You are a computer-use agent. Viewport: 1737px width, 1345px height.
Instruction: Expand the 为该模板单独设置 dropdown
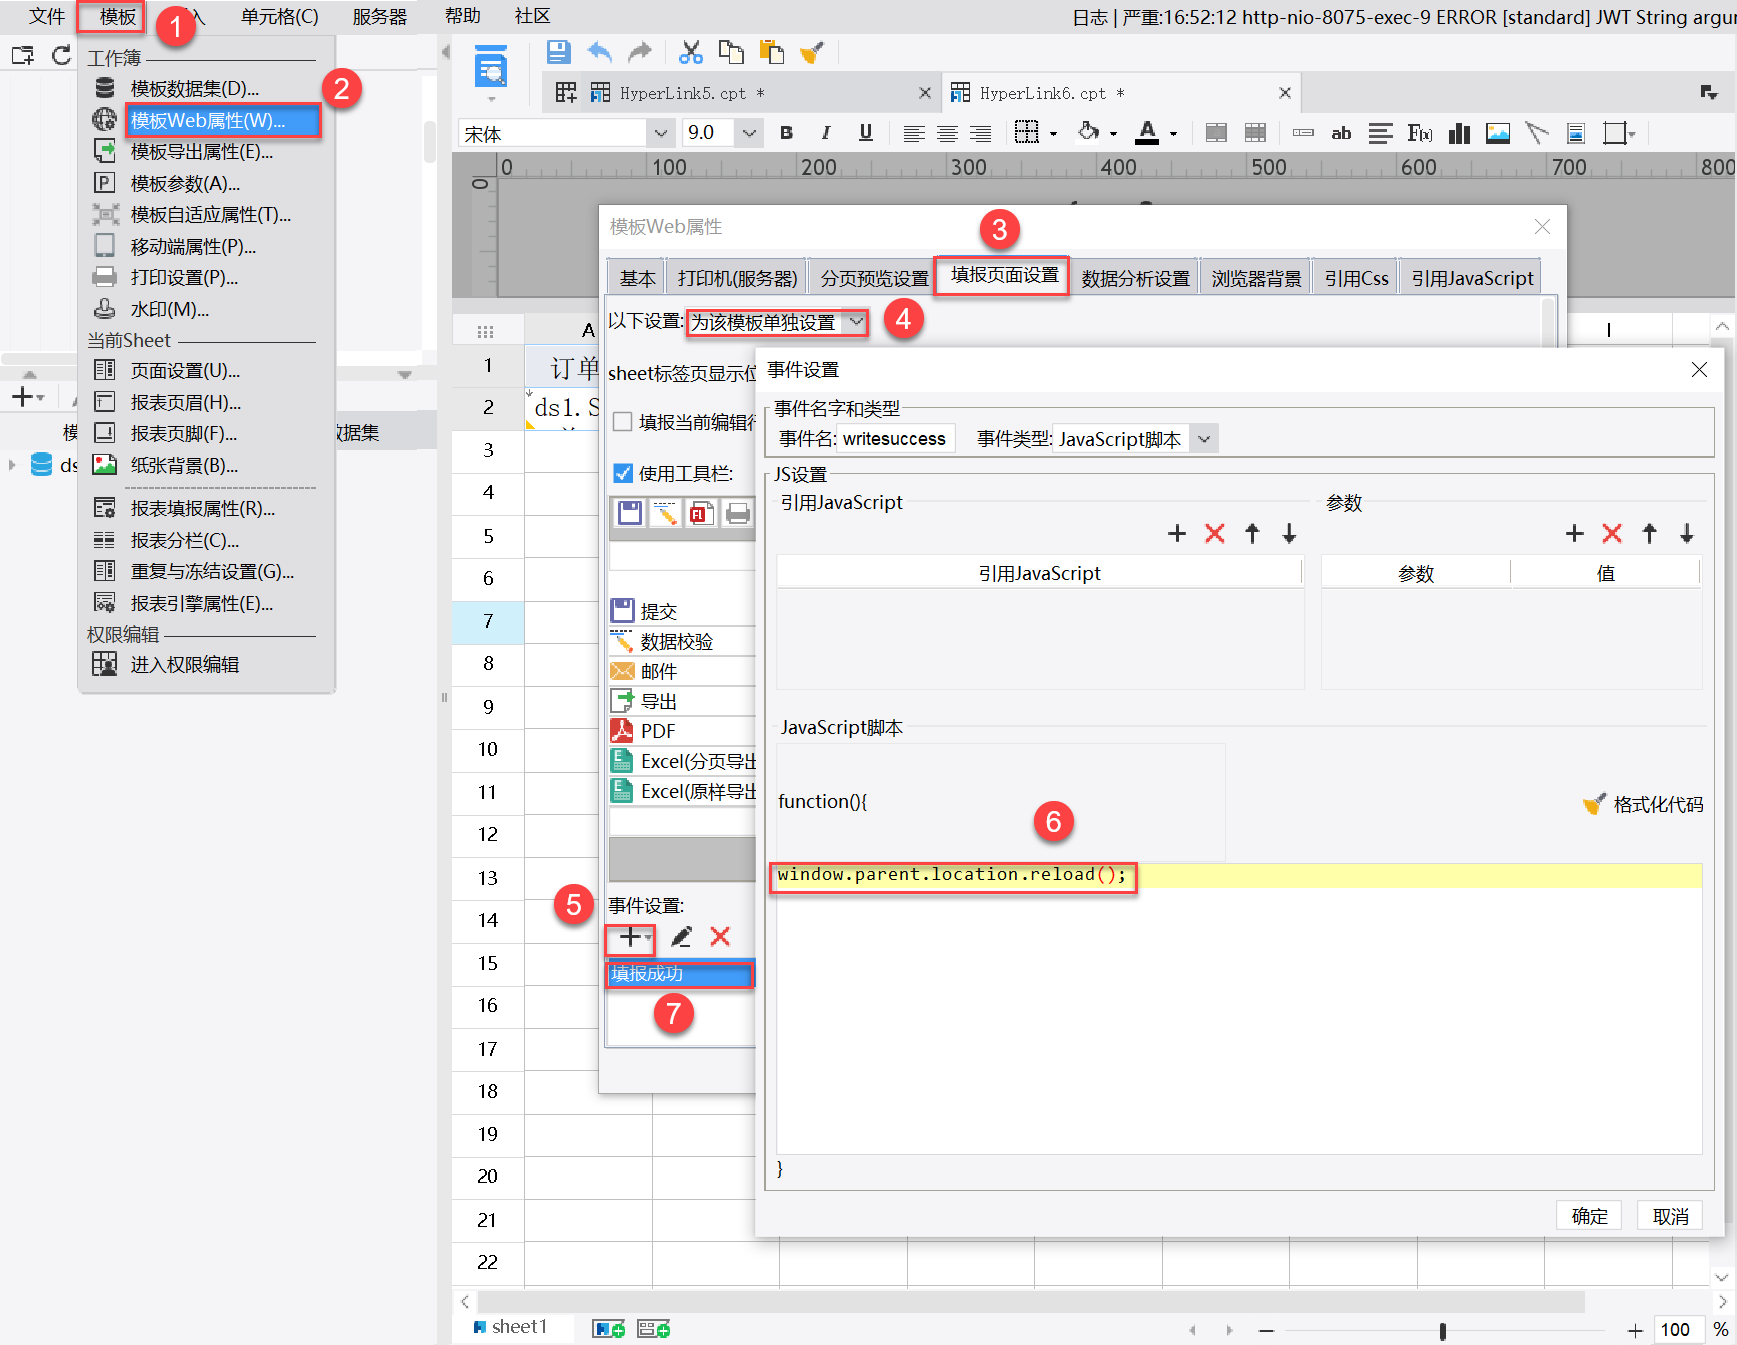click(856, 322)
